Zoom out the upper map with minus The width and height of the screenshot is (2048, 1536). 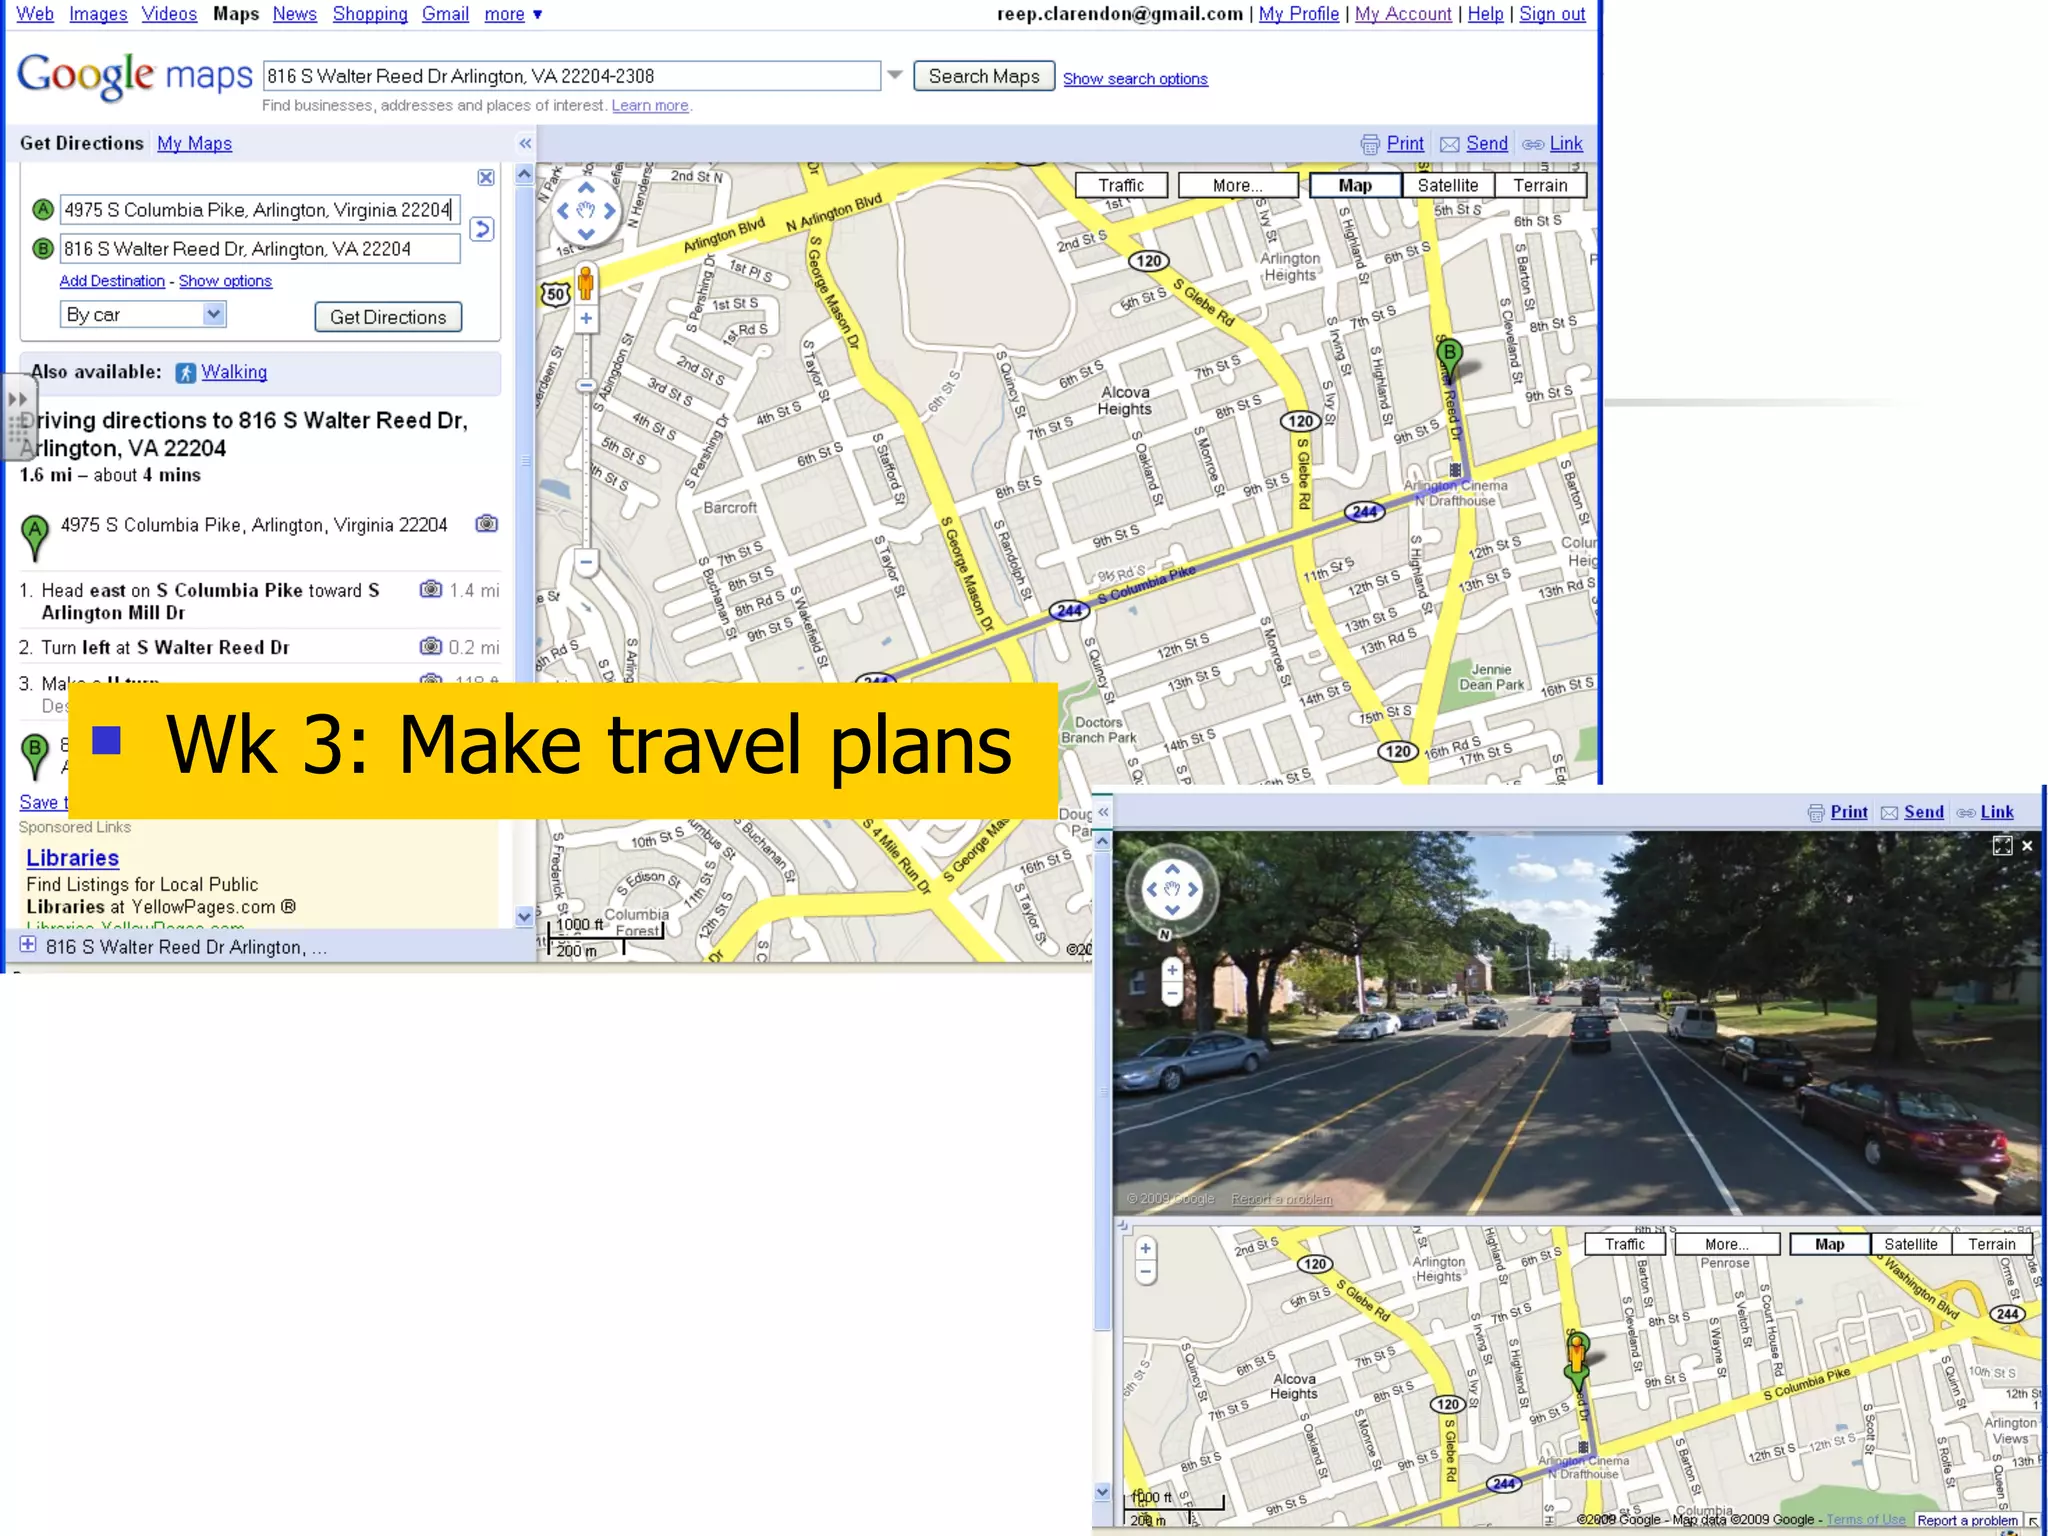(x=586, y=562)
